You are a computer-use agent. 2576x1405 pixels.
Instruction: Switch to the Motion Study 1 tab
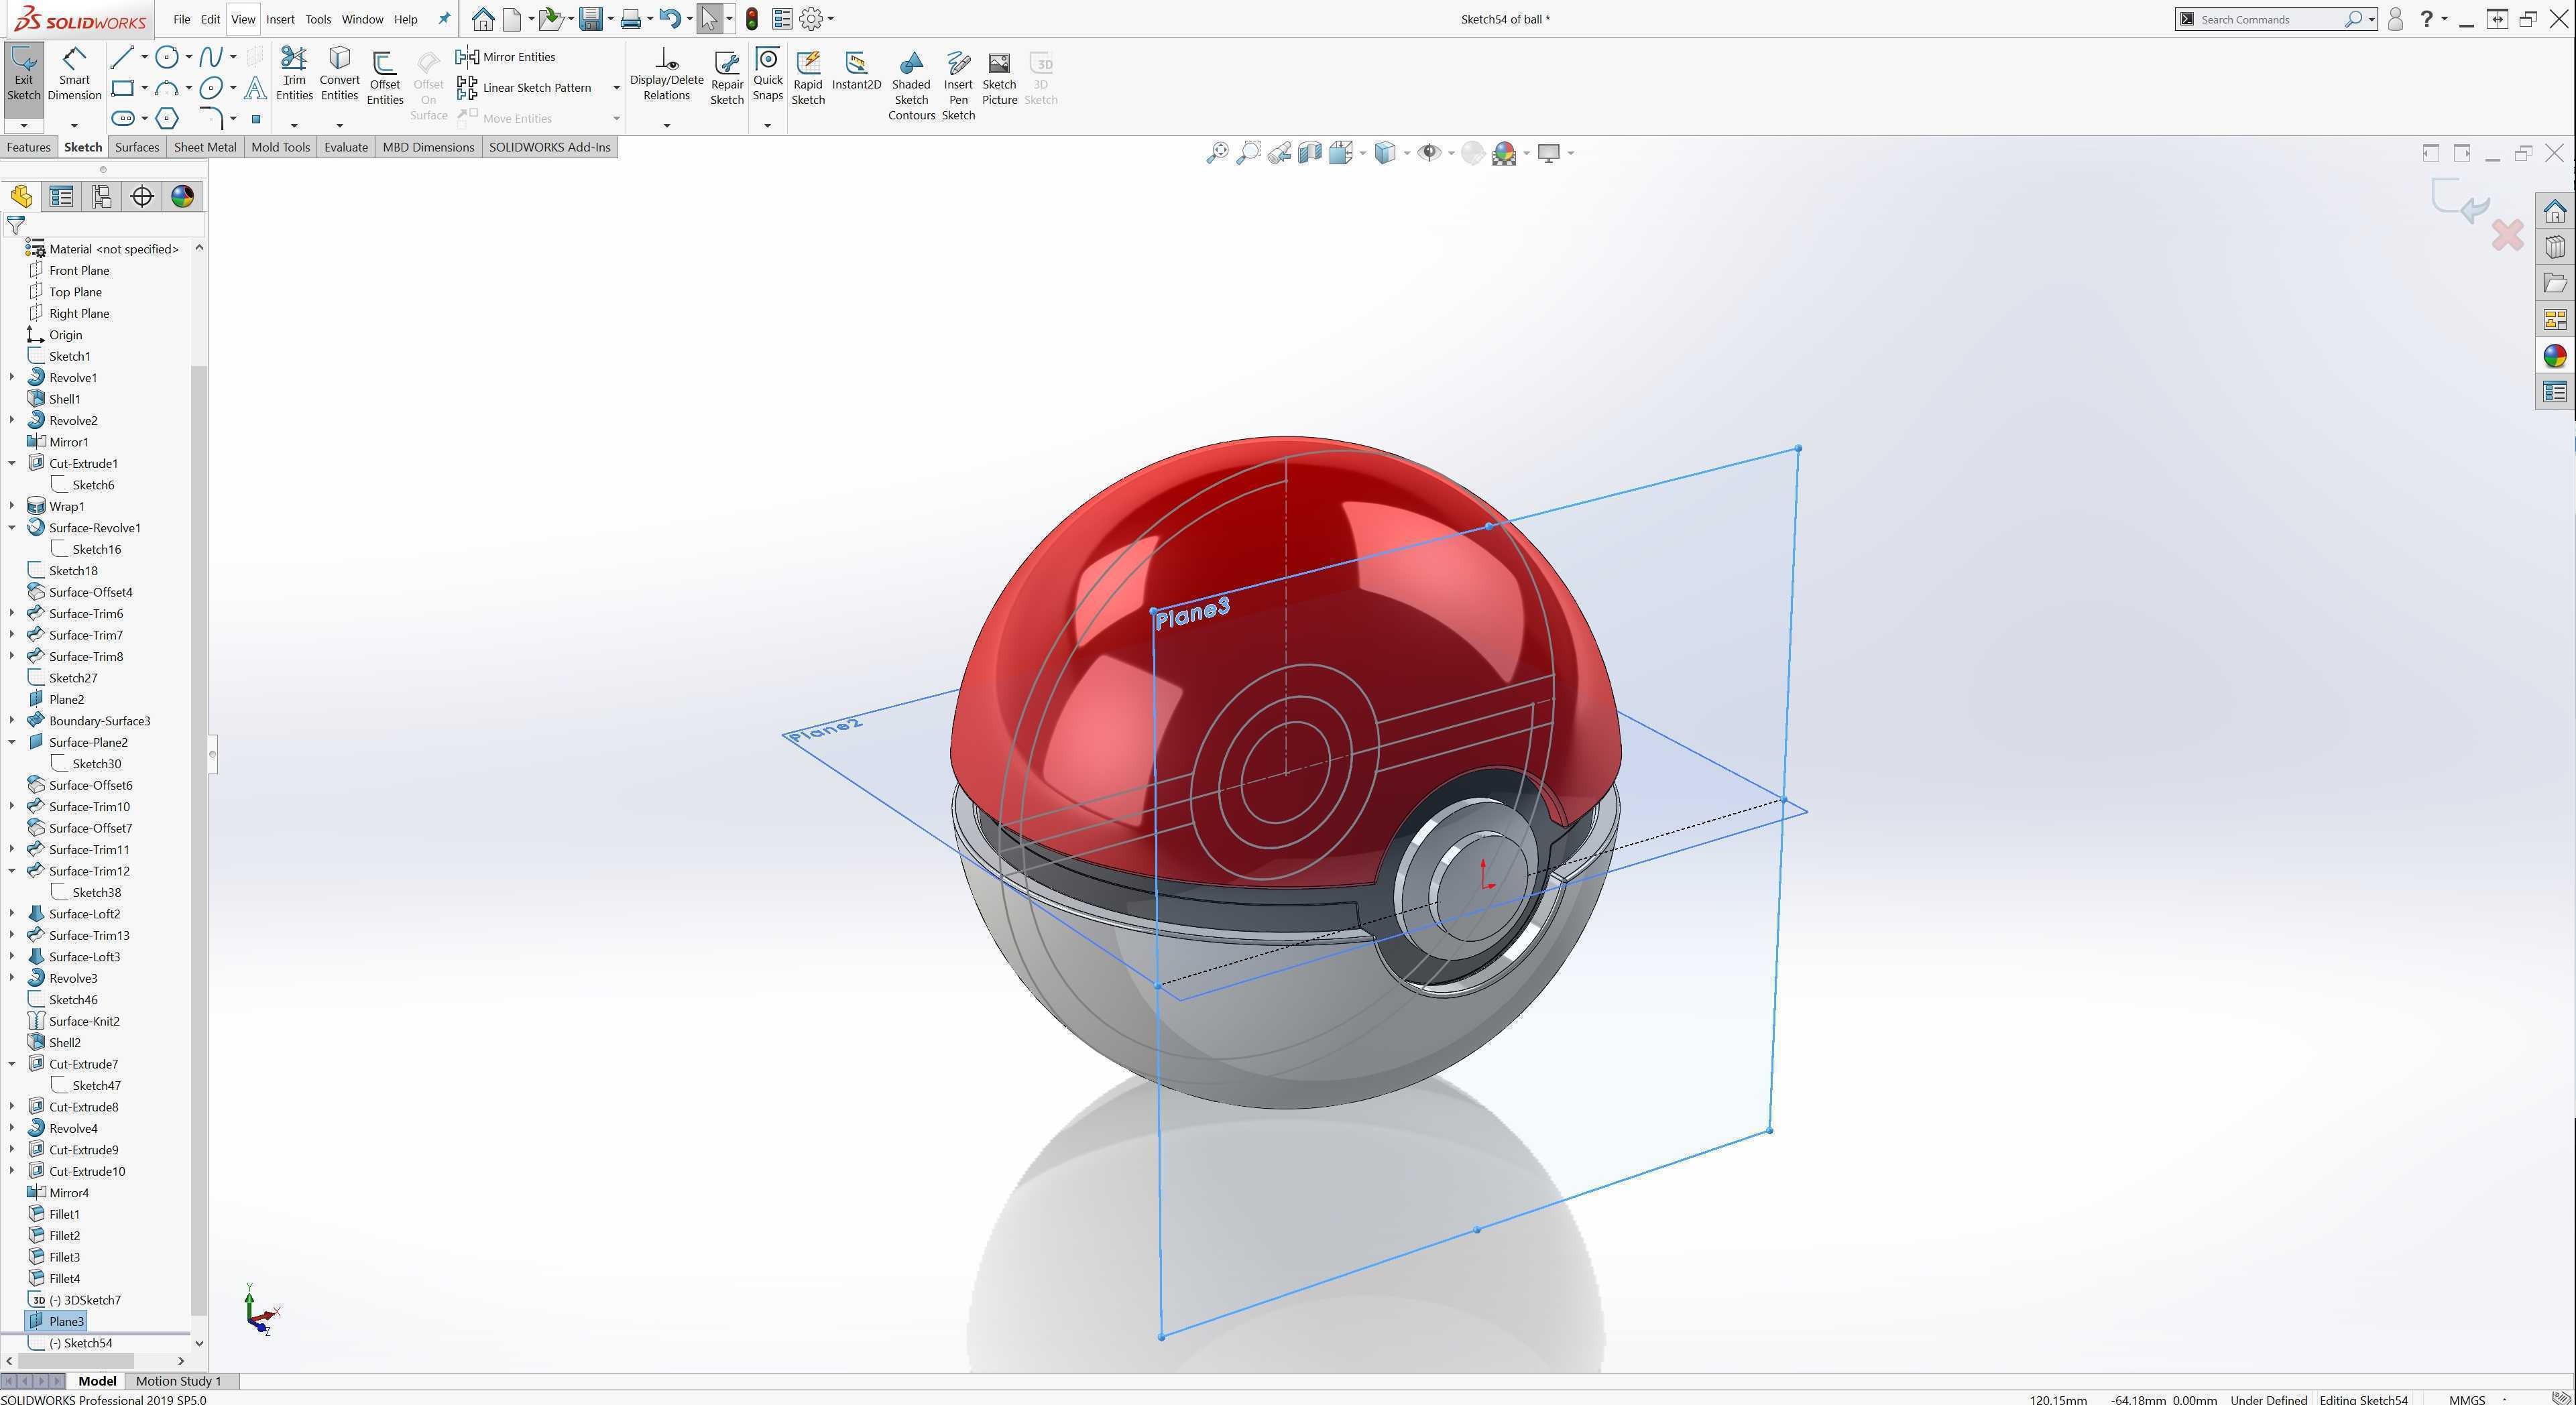[178, 1381]
